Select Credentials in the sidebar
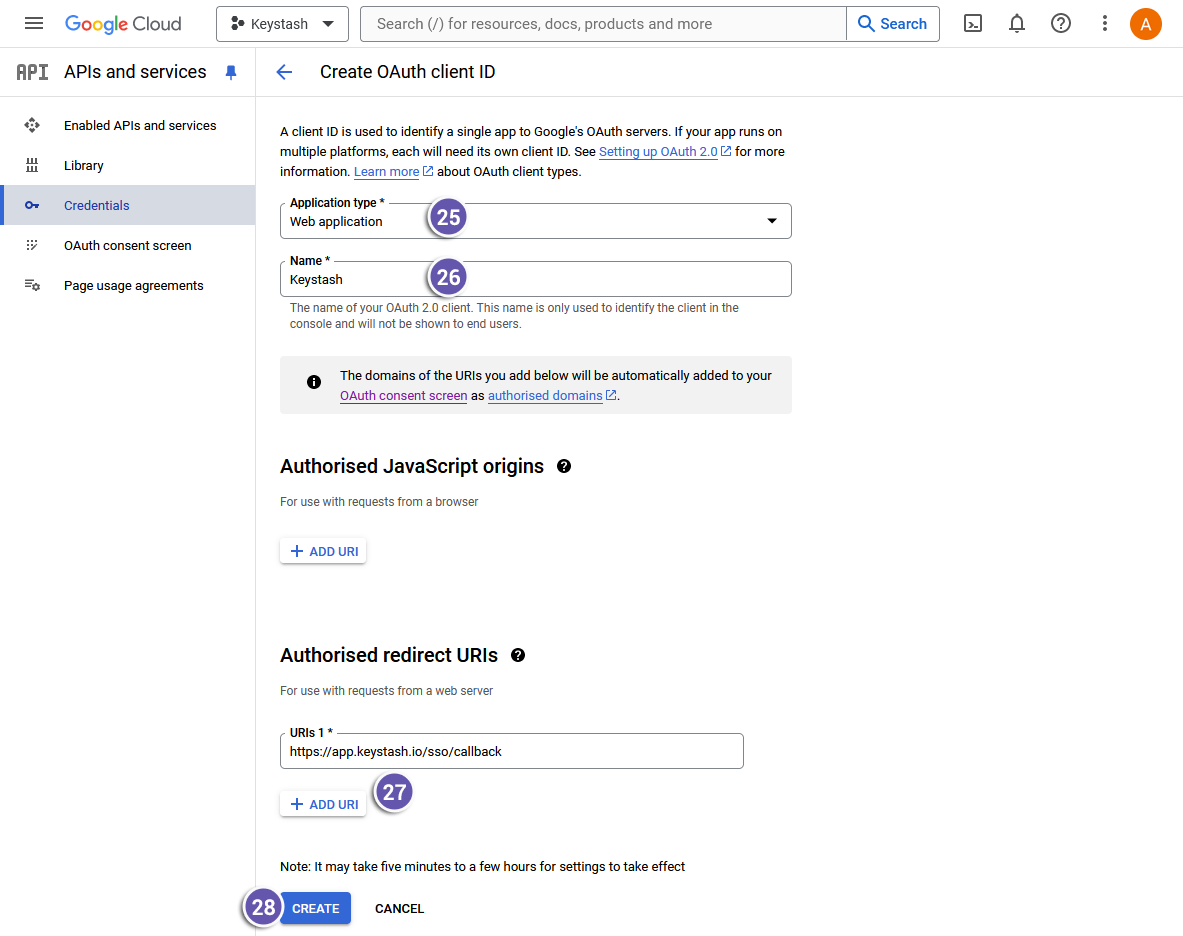The height and width of the screenshot is (936, 1183). tap(128, 205)
